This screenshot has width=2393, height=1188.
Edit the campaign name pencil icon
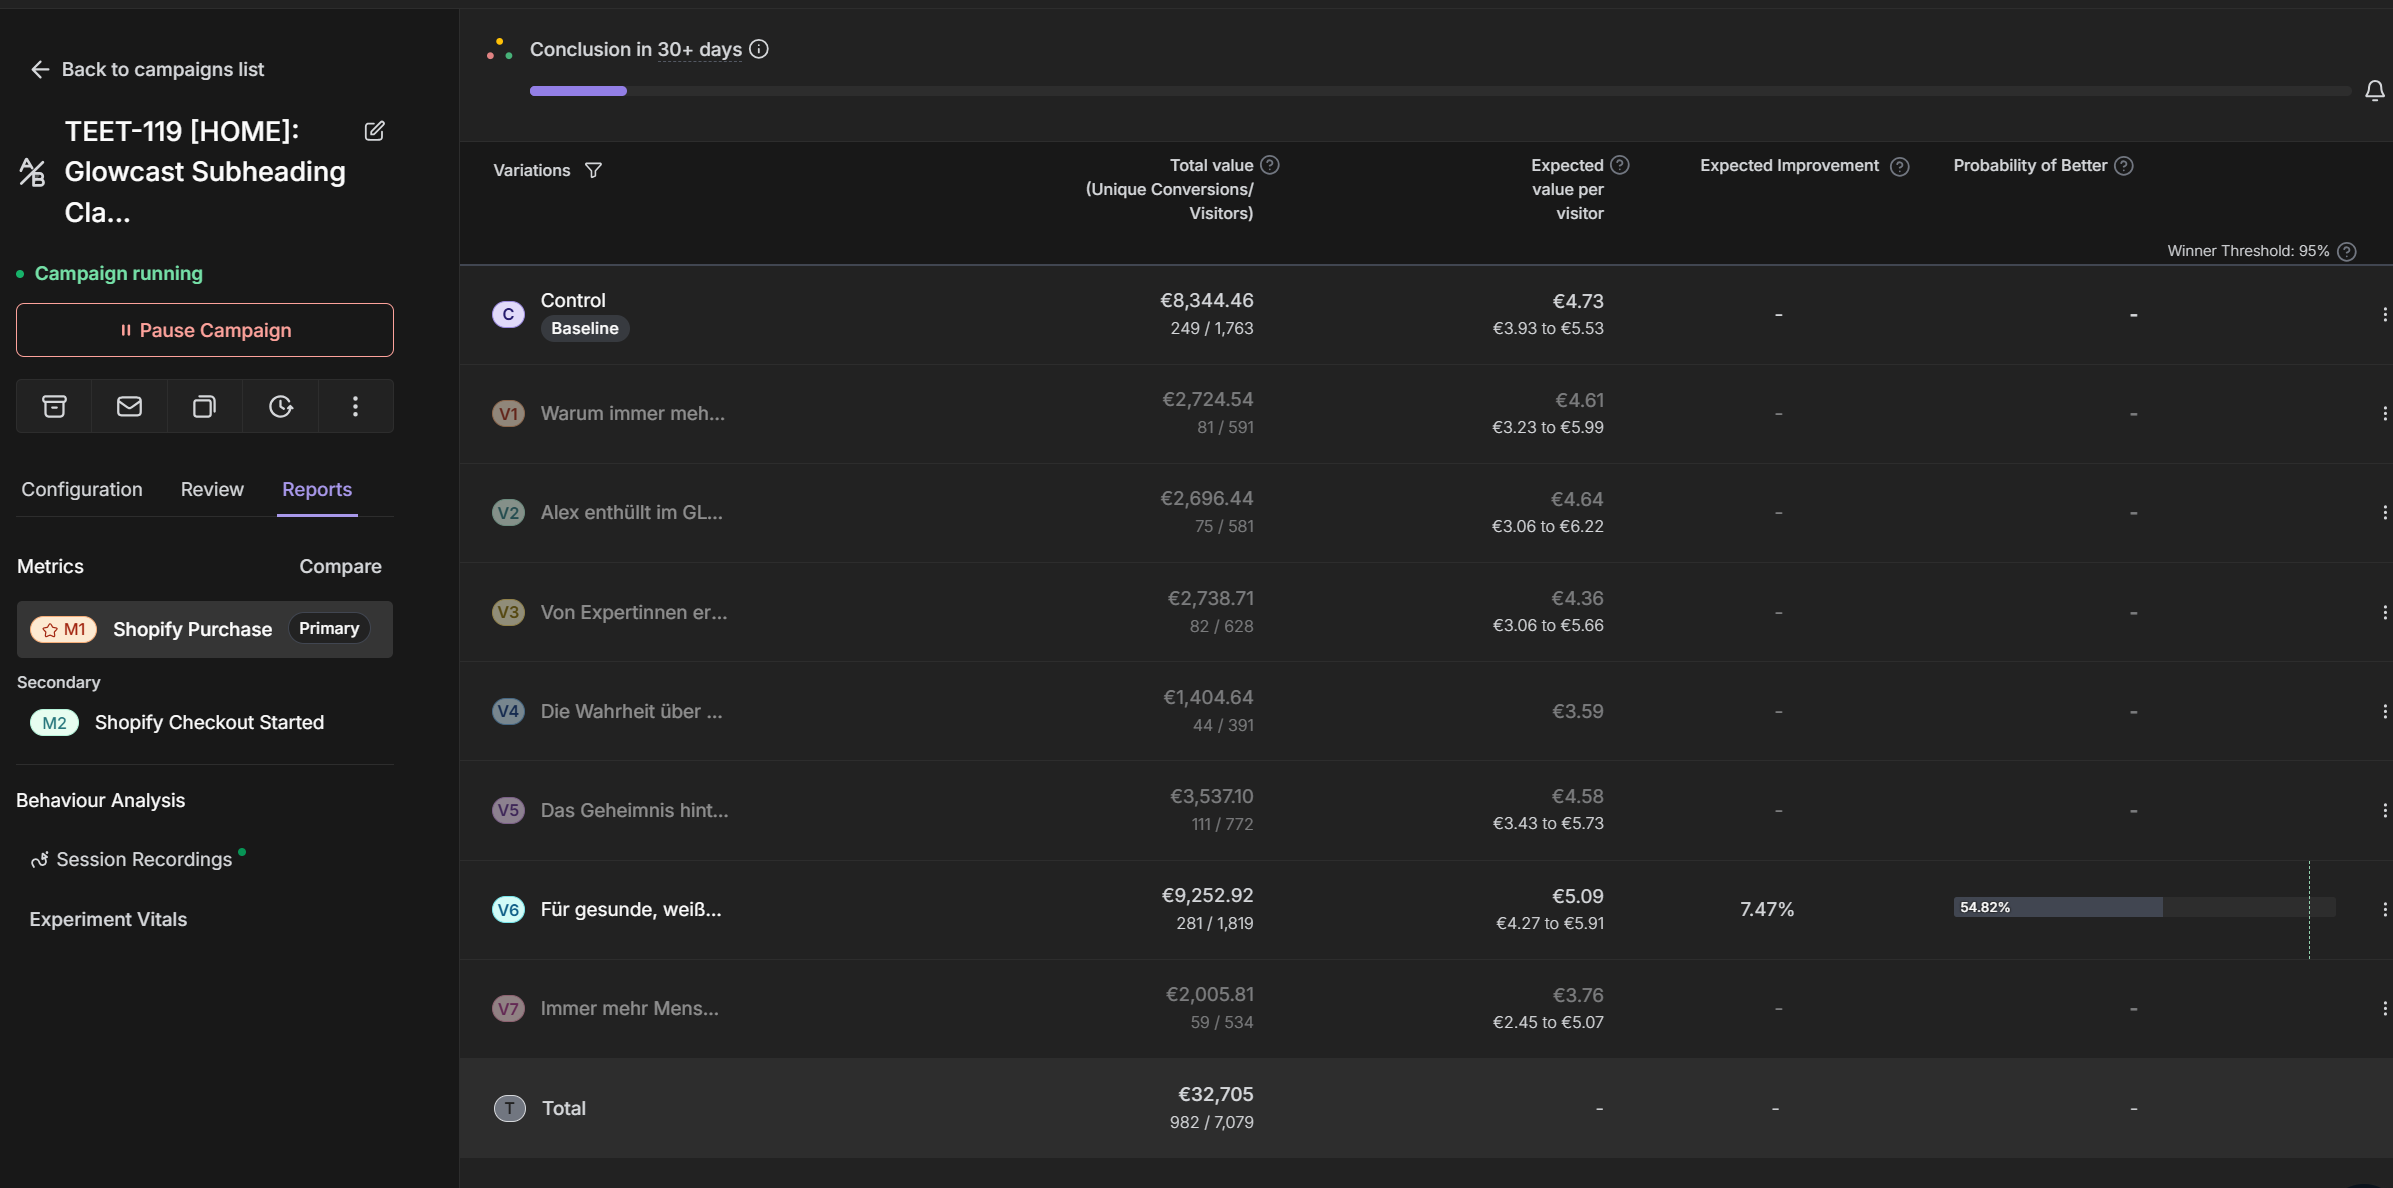[374, 131]
